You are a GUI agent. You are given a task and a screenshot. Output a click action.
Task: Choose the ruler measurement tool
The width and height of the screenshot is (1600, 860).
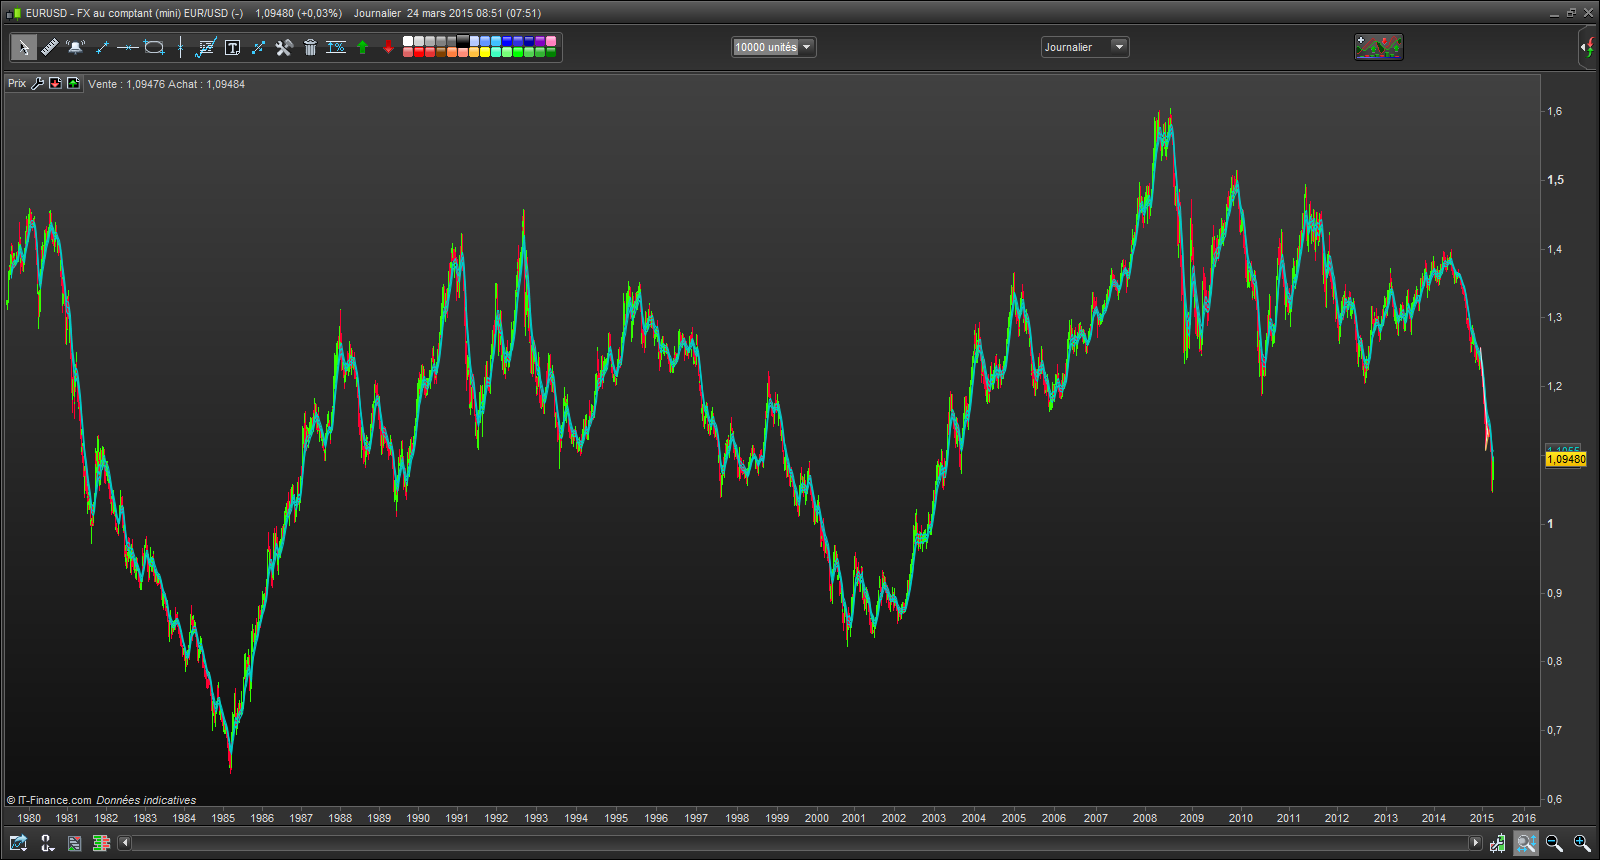[x=49, y=47]
